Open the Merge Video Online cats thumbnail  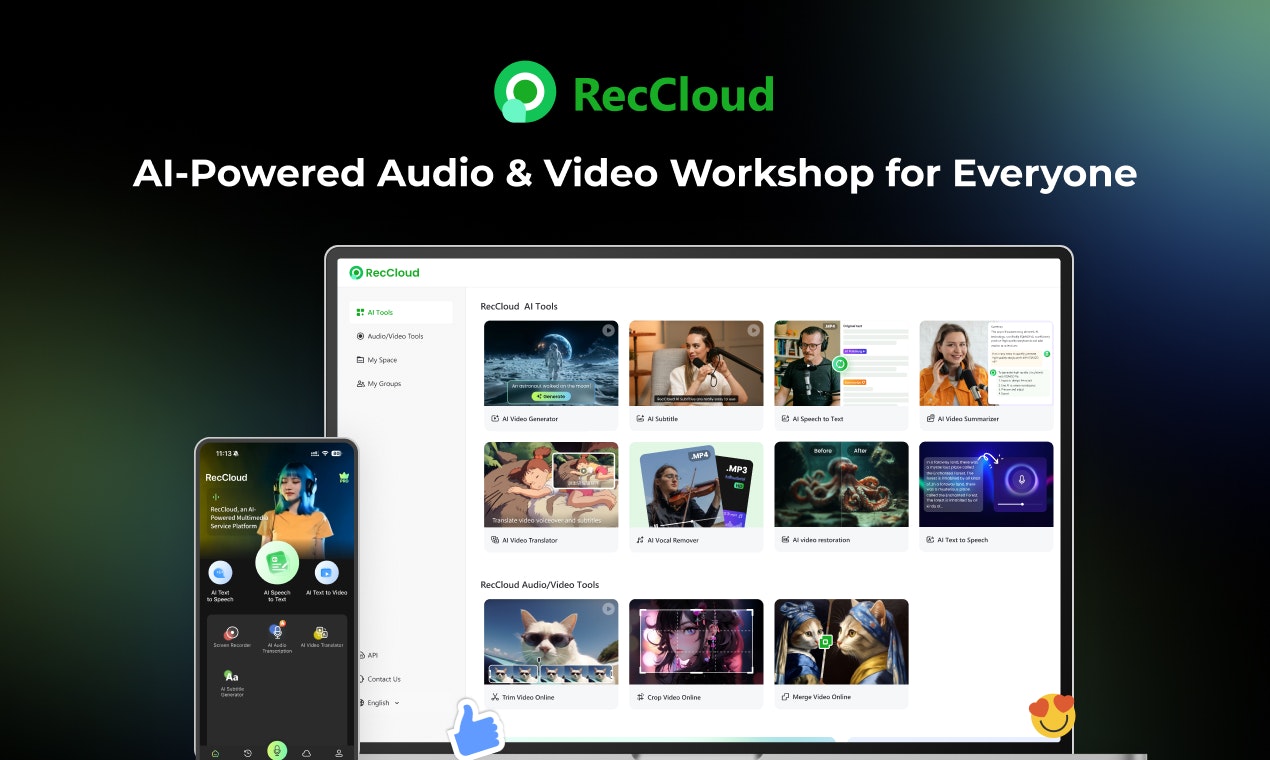pyautogui.click(x=841, y=641)
